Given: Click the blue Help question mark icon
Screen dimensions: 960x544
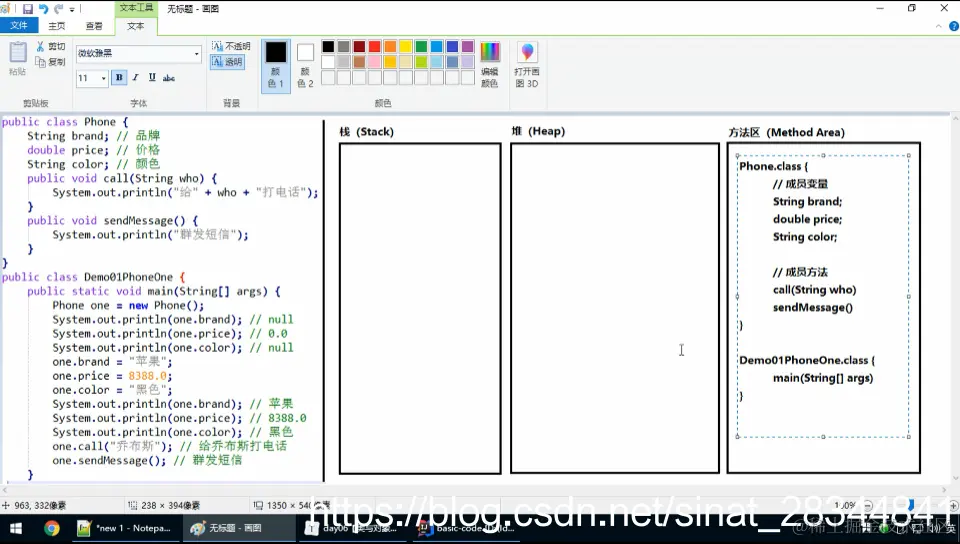Looking at the screenshot, I should tap(954, 26).
